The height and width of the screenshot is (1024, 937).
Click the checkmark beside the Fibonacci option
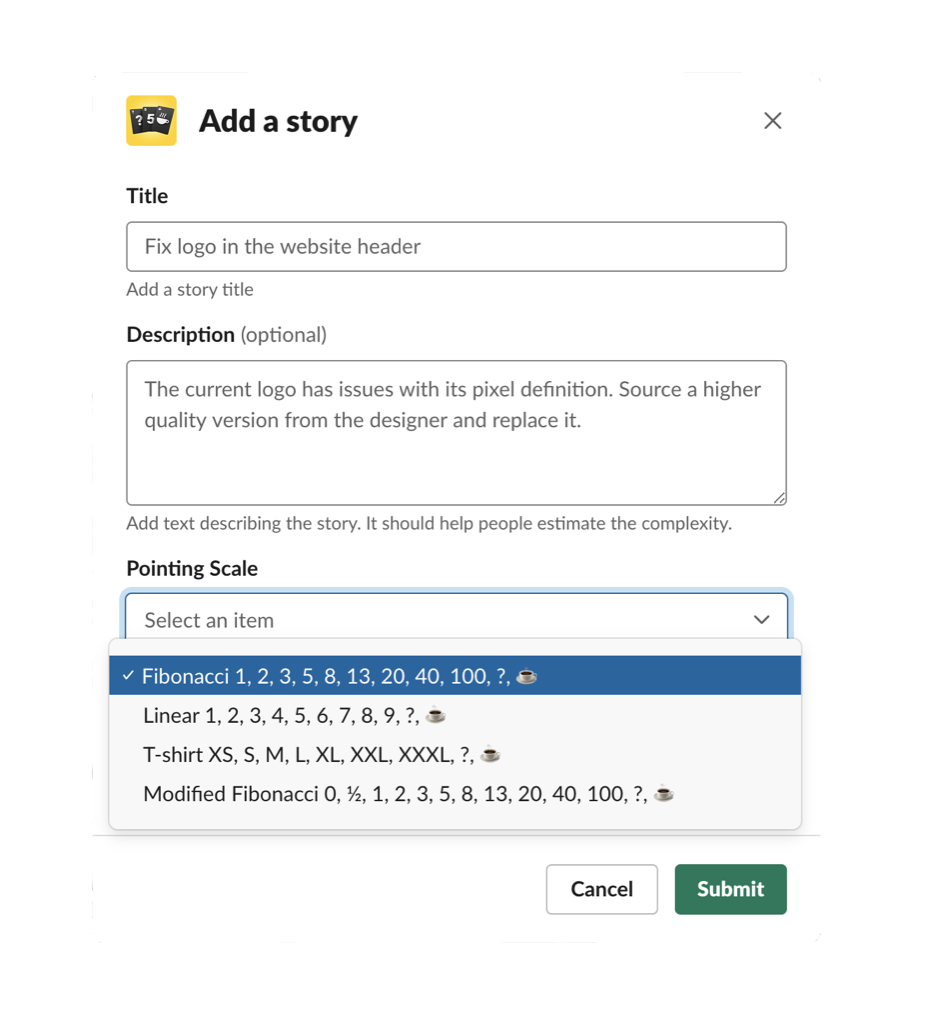point(128,676)
